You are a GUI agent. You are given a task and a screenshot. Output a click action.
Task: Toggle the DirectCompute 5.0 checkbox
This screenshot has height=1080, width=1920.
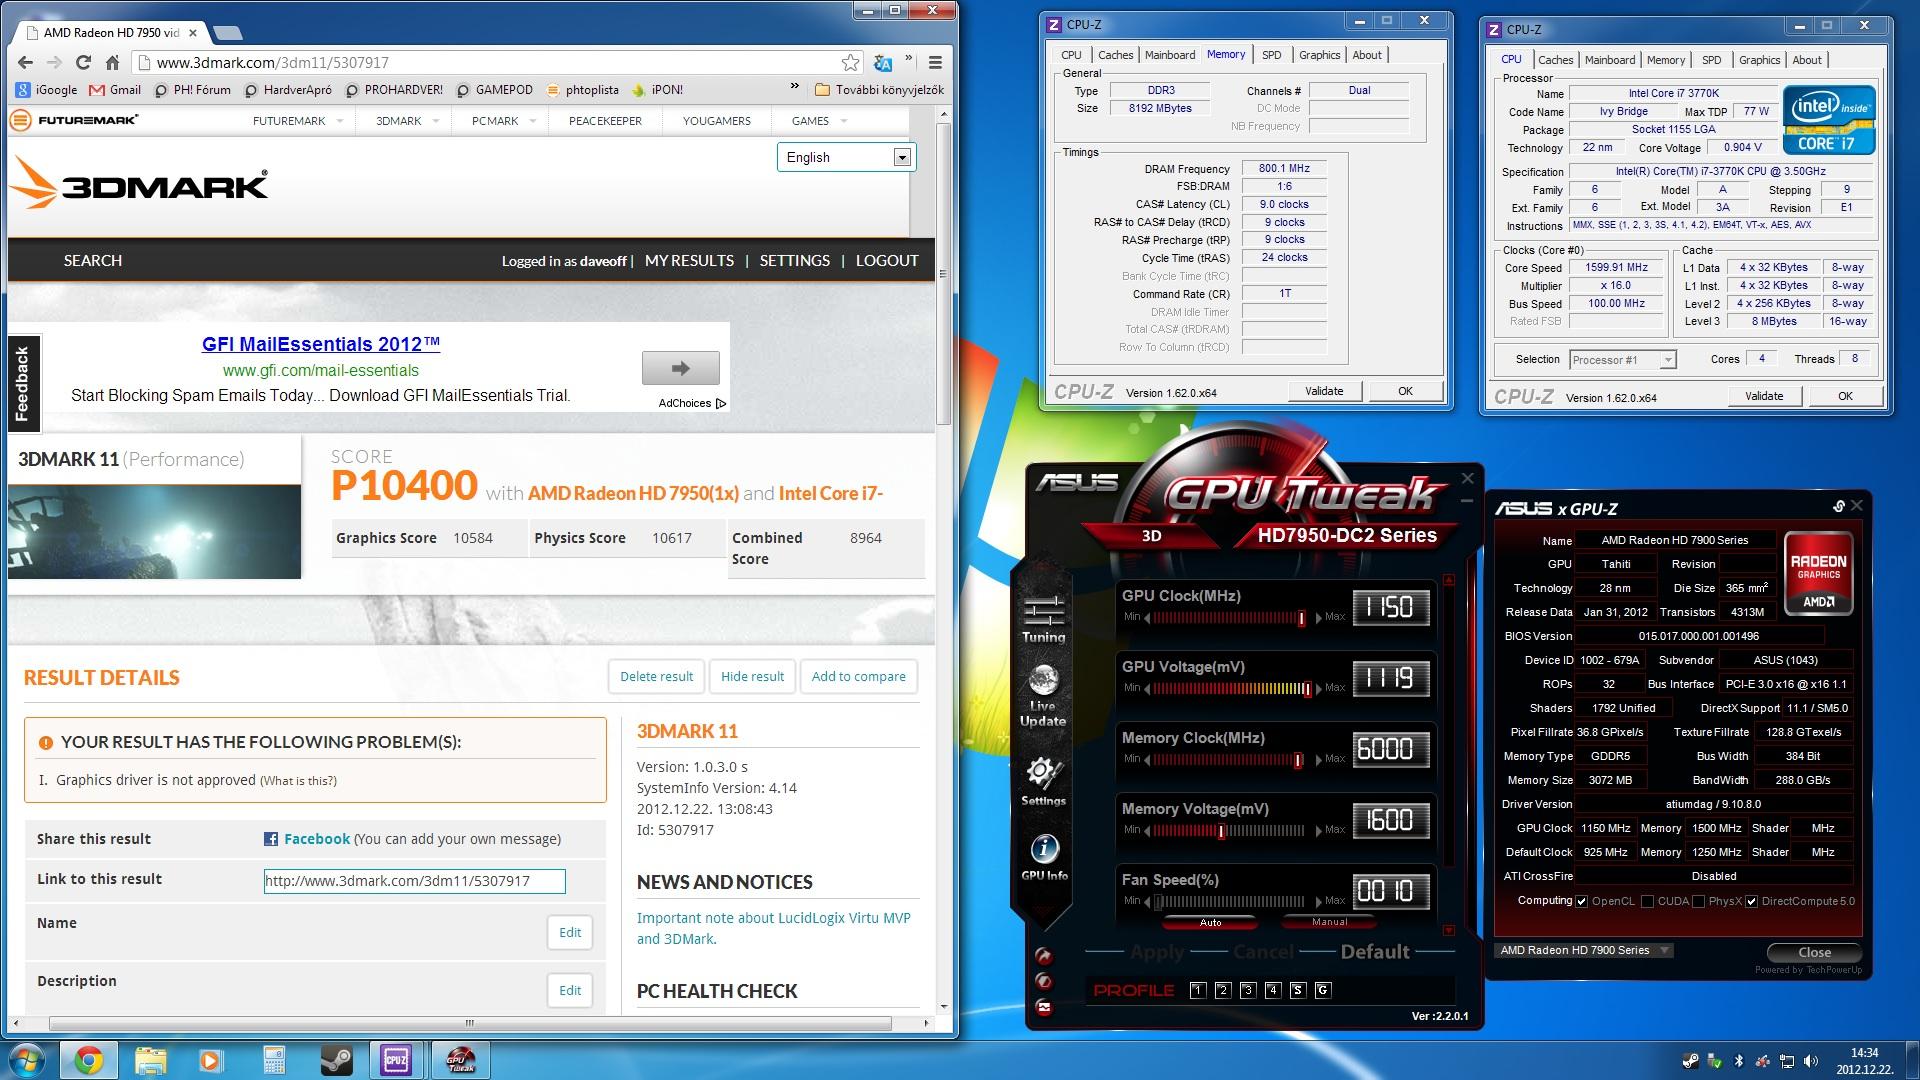click(1751, 901)
